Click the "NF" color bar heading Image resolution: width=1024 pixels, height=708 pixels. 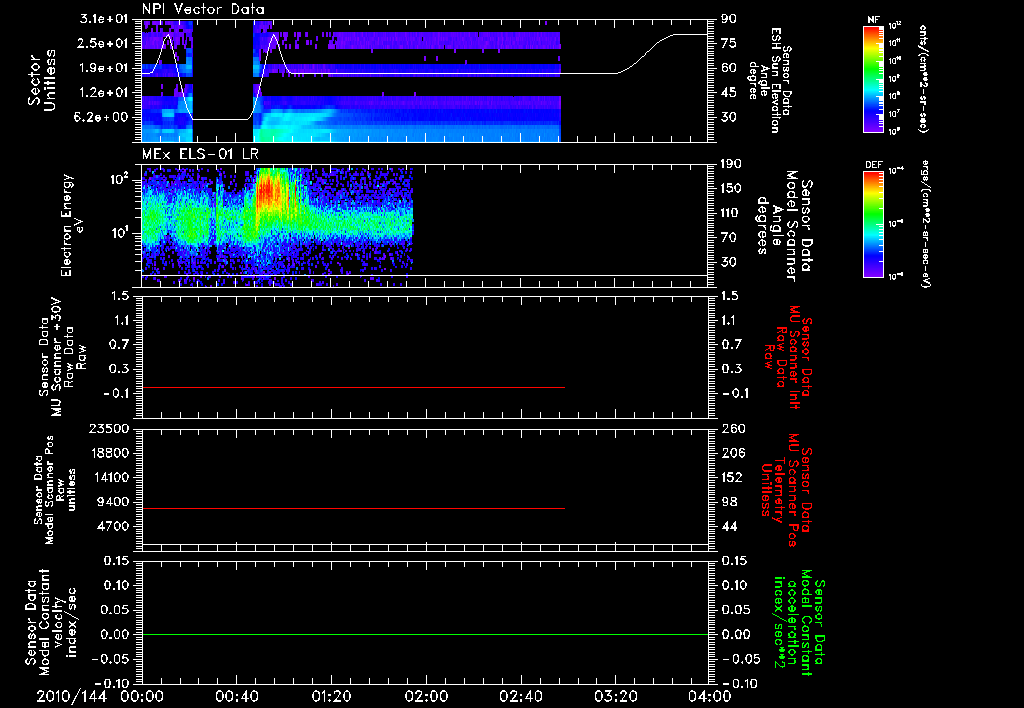[x=872, y=20]
